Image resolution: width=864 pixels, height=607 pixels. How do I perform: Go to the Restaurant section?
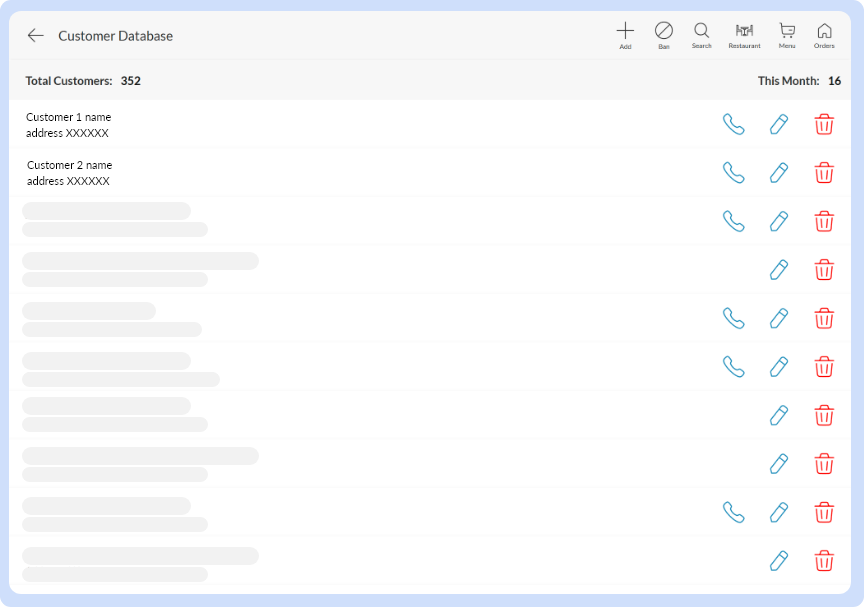click(744, 31)
